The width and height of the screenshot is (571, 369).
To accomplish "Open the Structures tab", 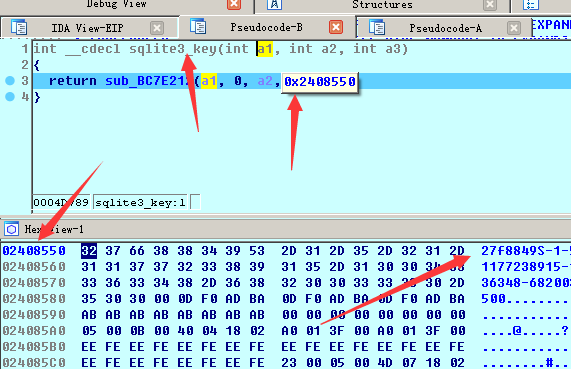I will pos(382,5).
